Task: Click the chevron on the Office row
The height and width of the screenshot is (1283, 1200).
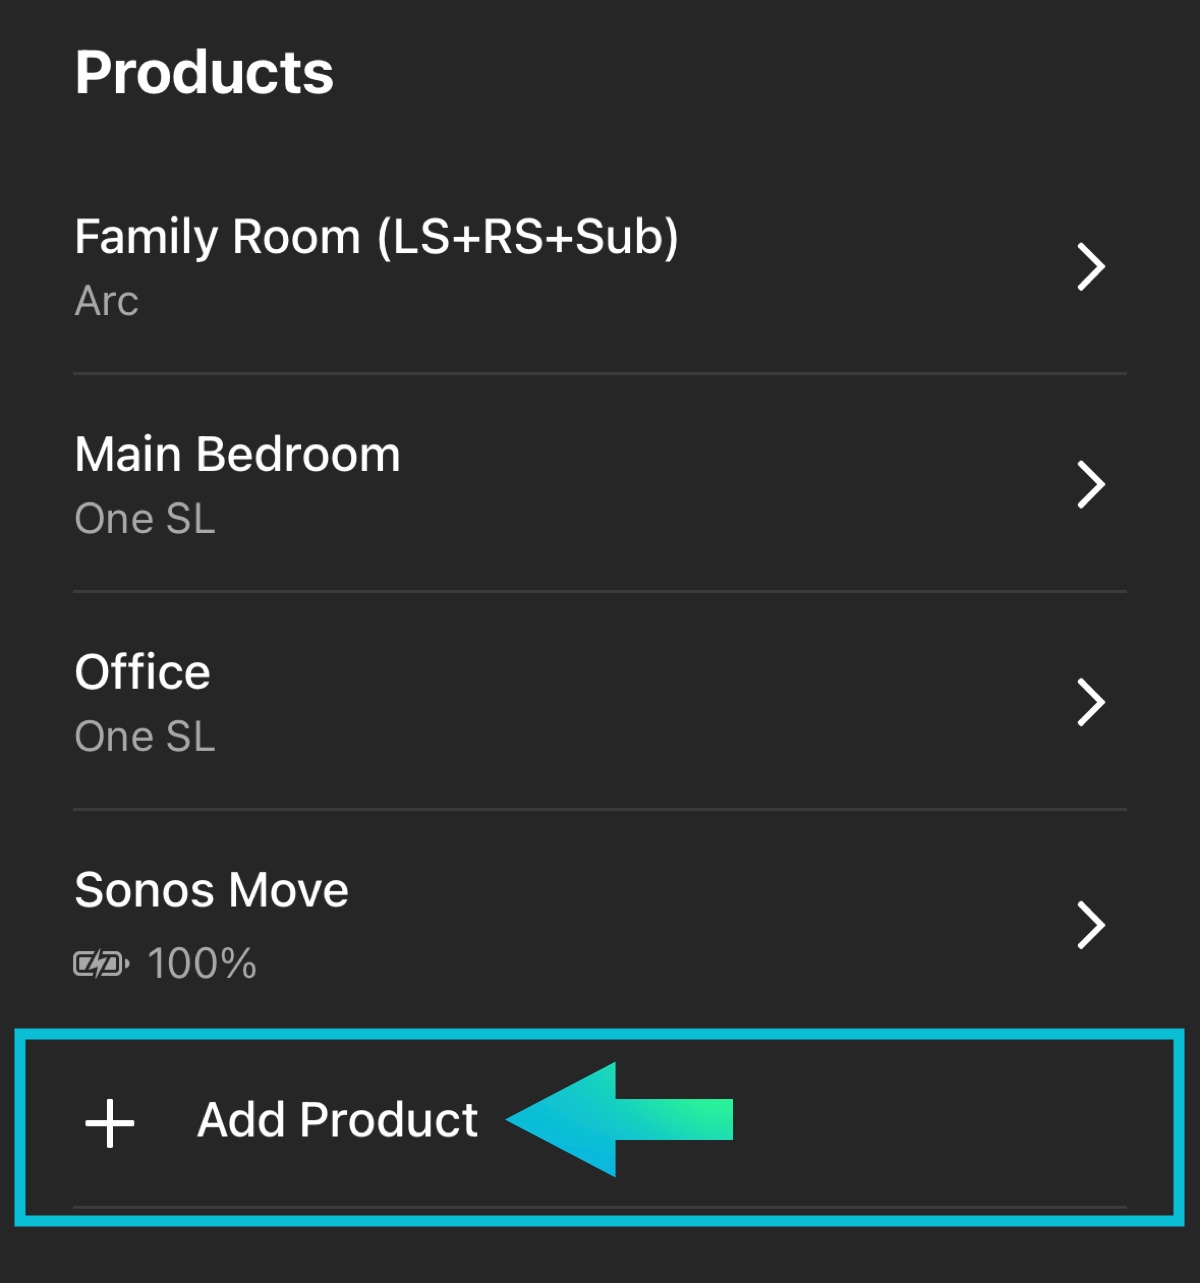Action: click(x=1091, y=702)
